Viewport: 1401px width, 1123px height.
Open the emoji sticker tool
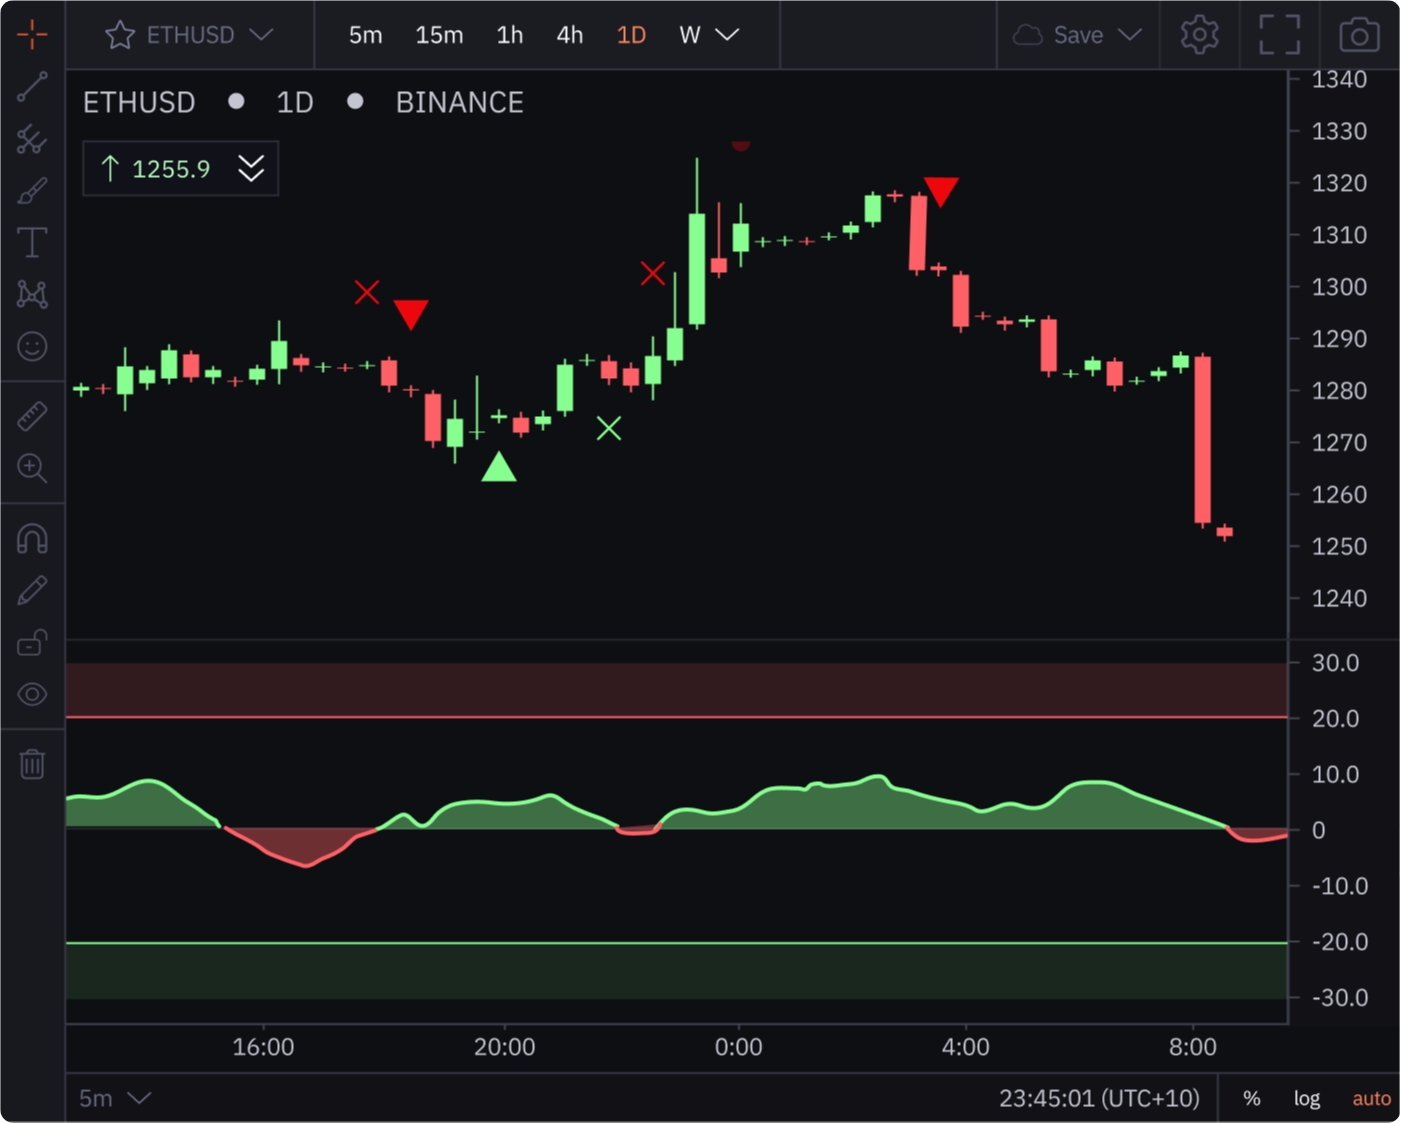point(32,346)
